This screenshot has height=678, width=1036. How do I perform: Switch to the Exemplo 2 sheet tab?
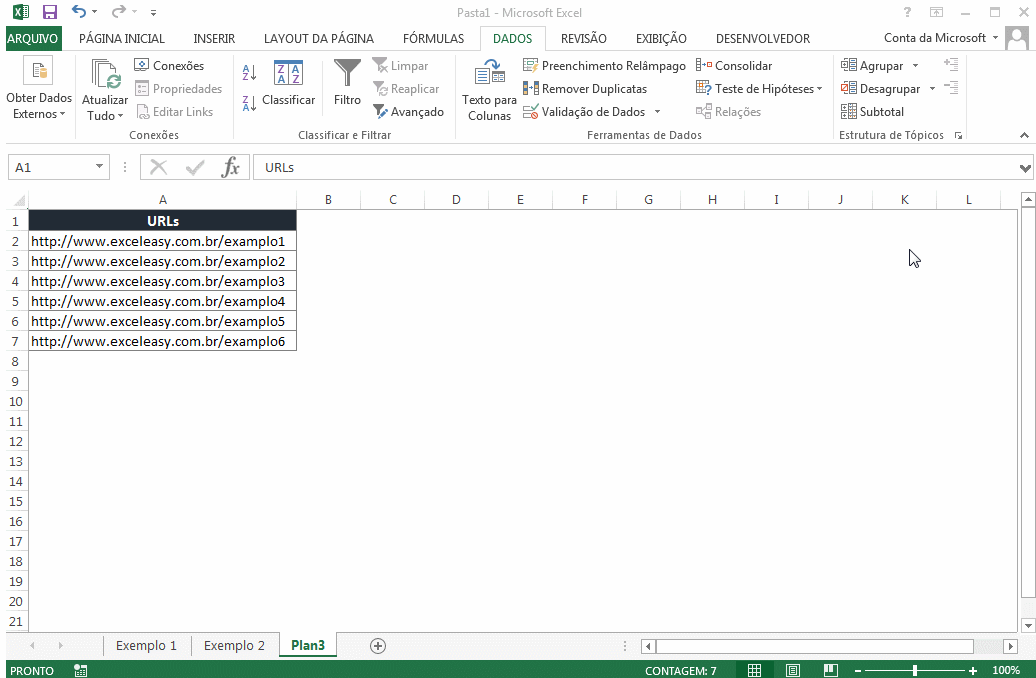click(x=234, y=646)
